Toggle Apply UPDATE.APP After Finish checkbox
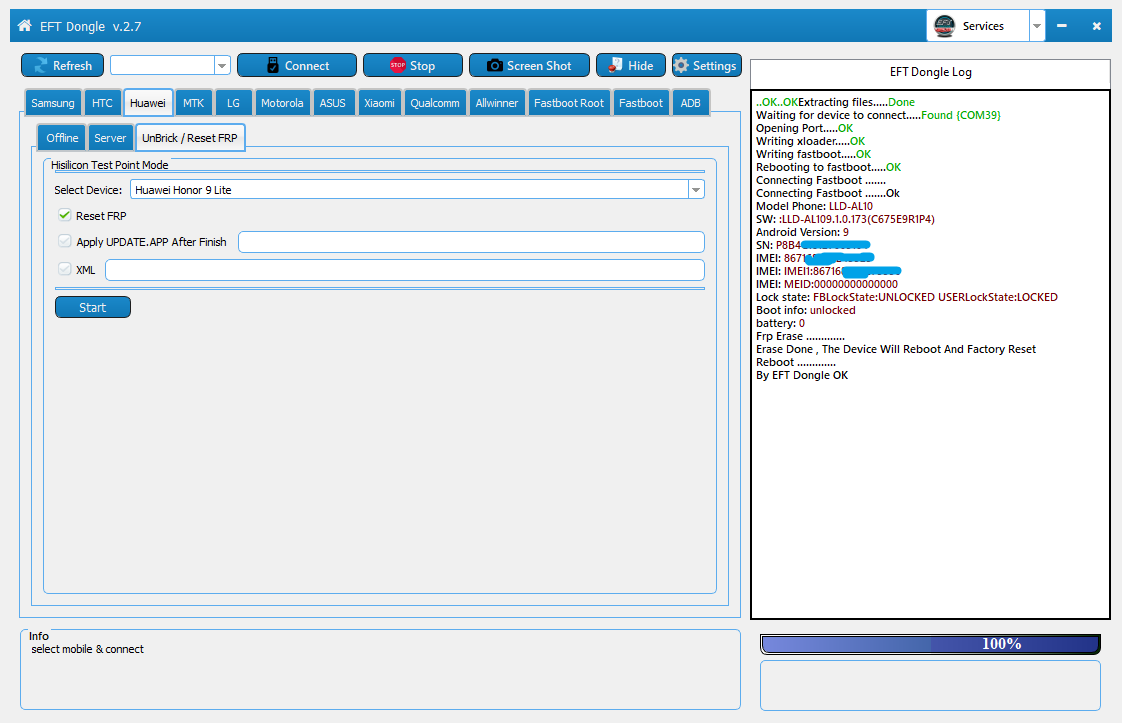The image size is (1122, 723). [65, 241]
